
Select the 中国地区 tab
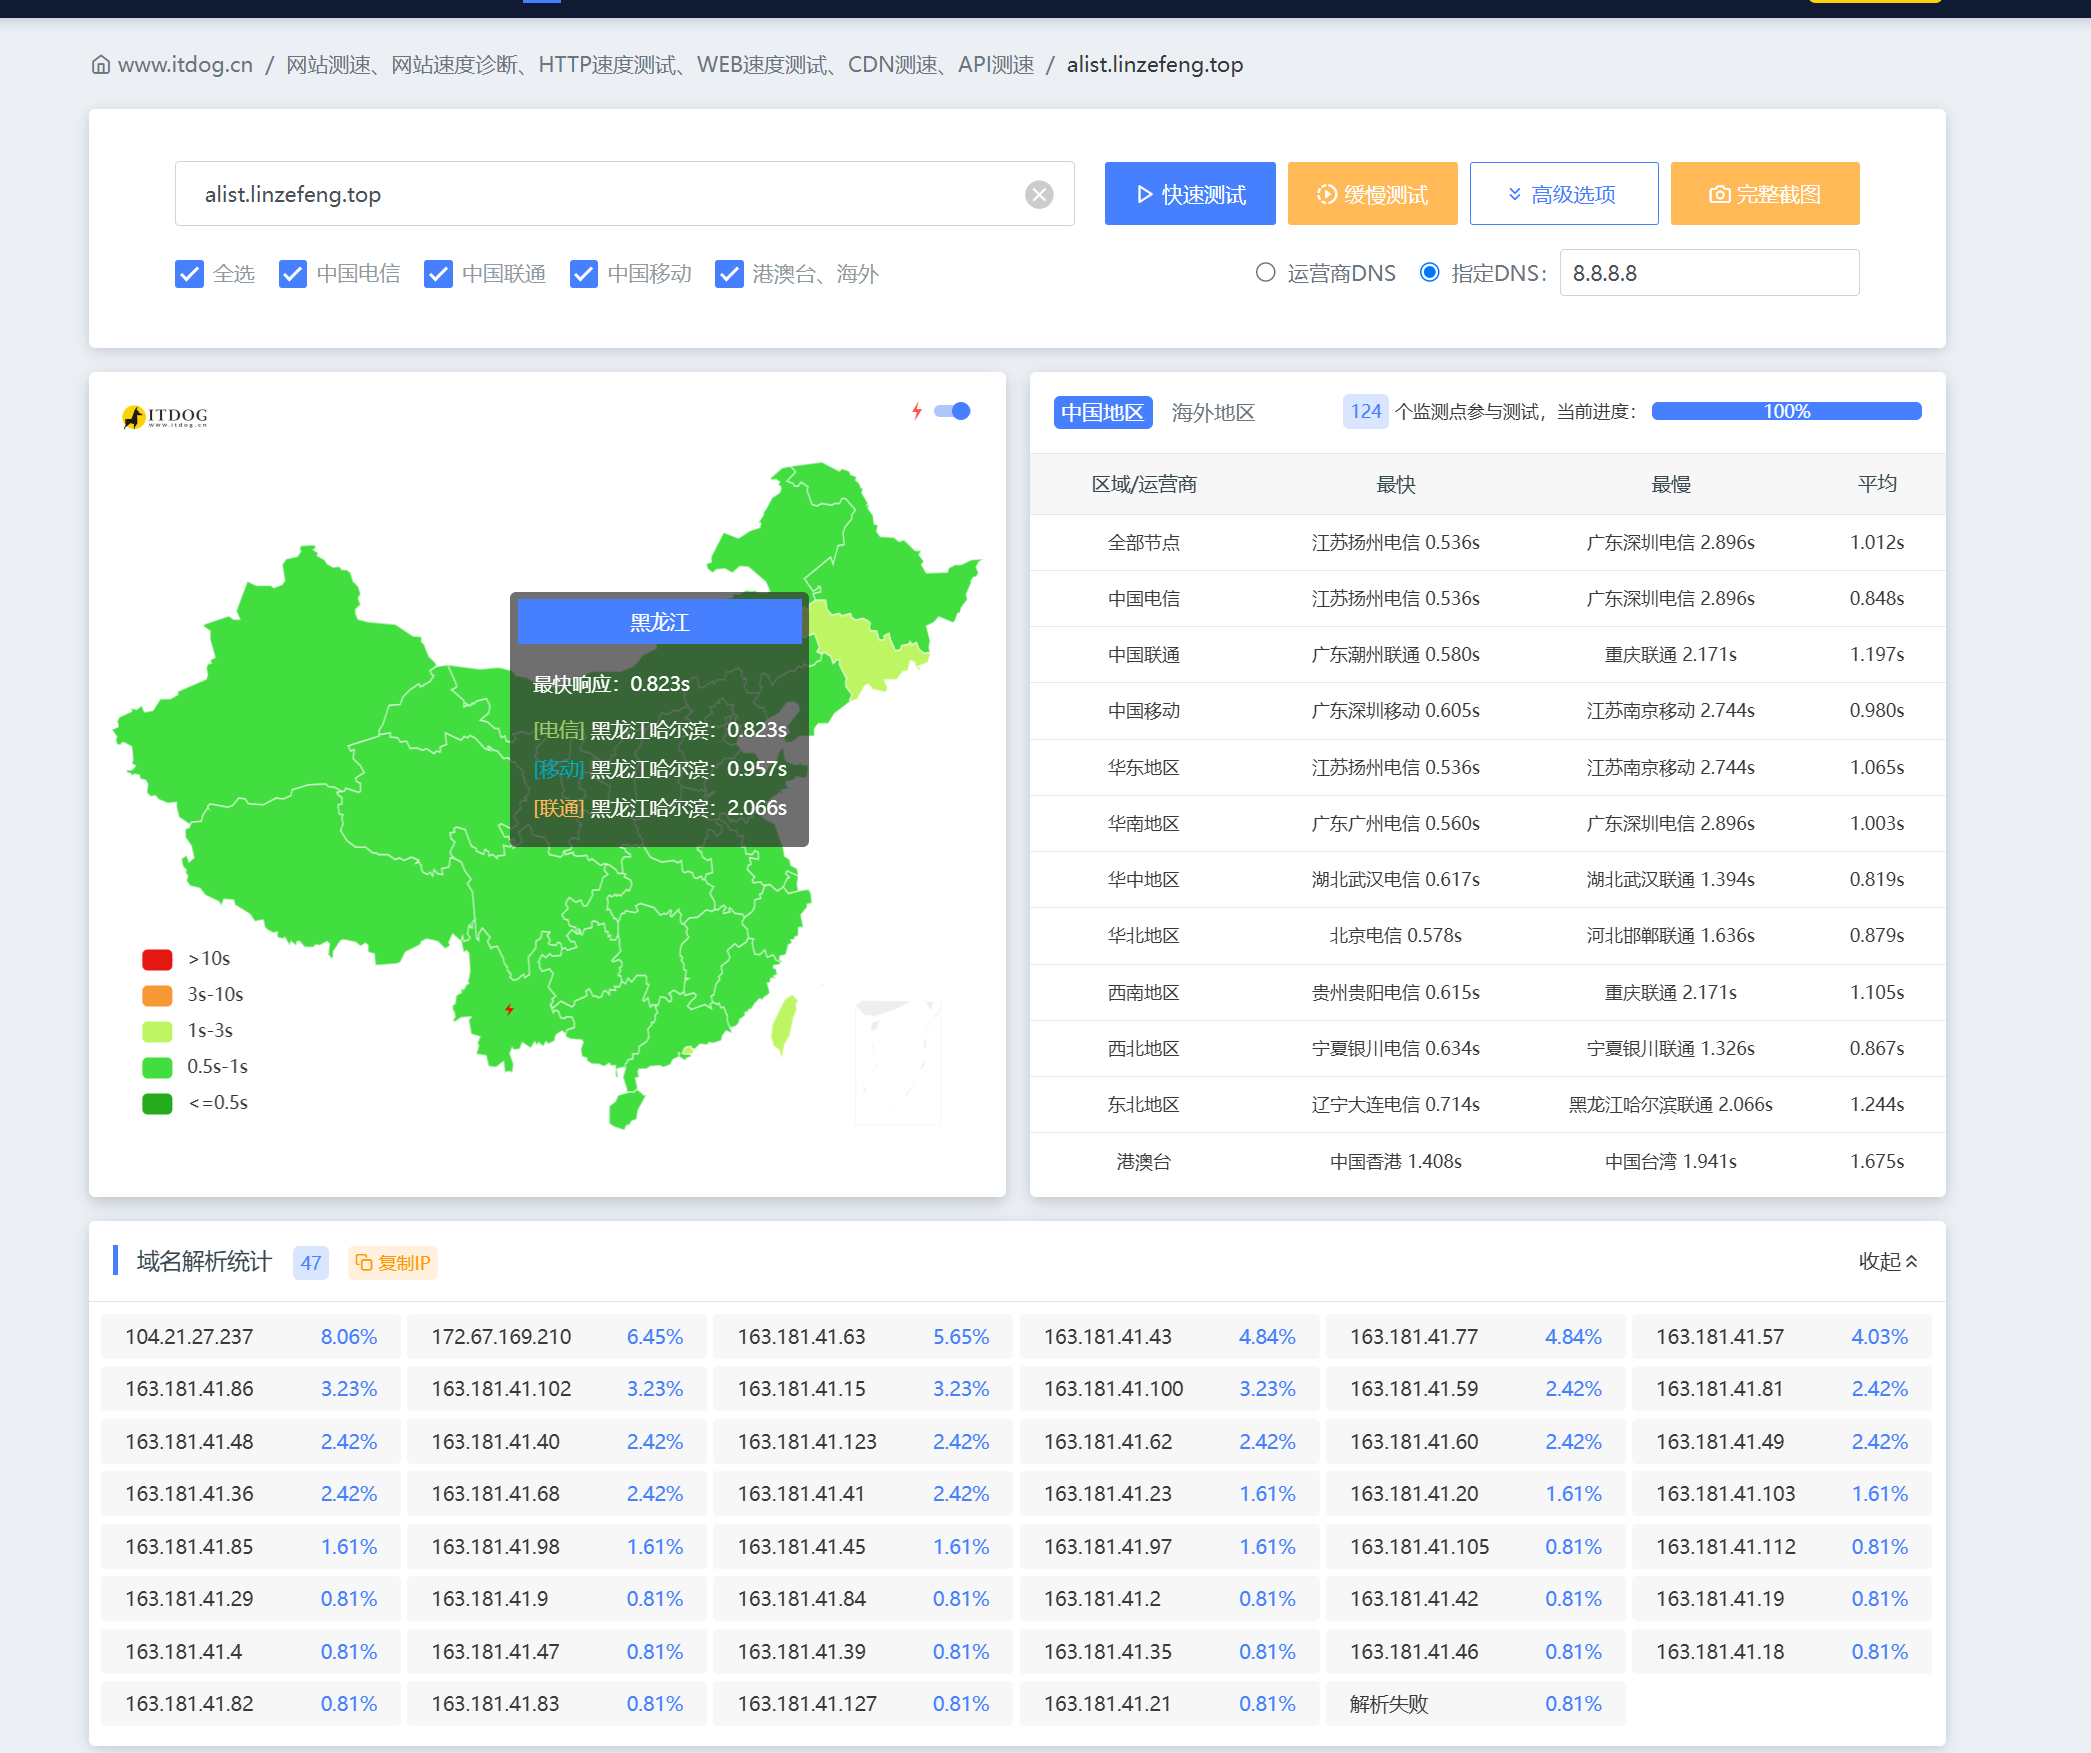(1103, 412)
